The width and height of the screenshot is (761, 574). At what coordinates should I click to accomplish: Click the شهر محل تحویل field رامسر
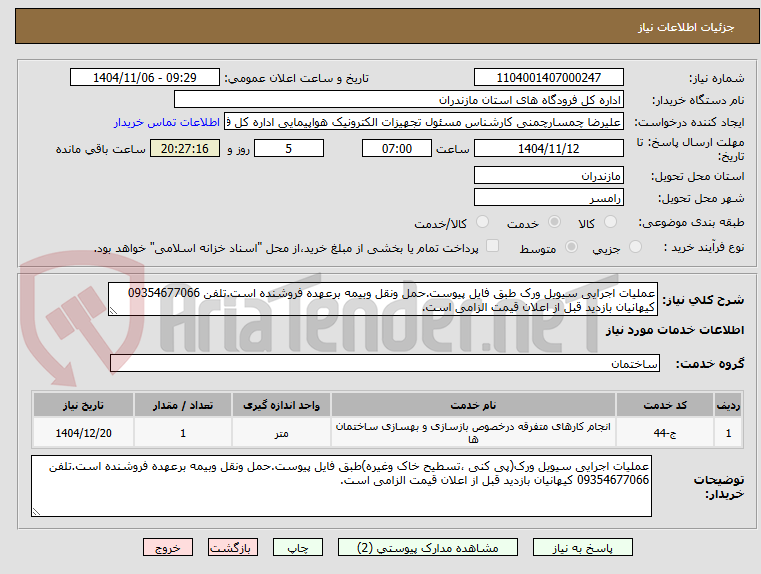click(x=548, y=197)
